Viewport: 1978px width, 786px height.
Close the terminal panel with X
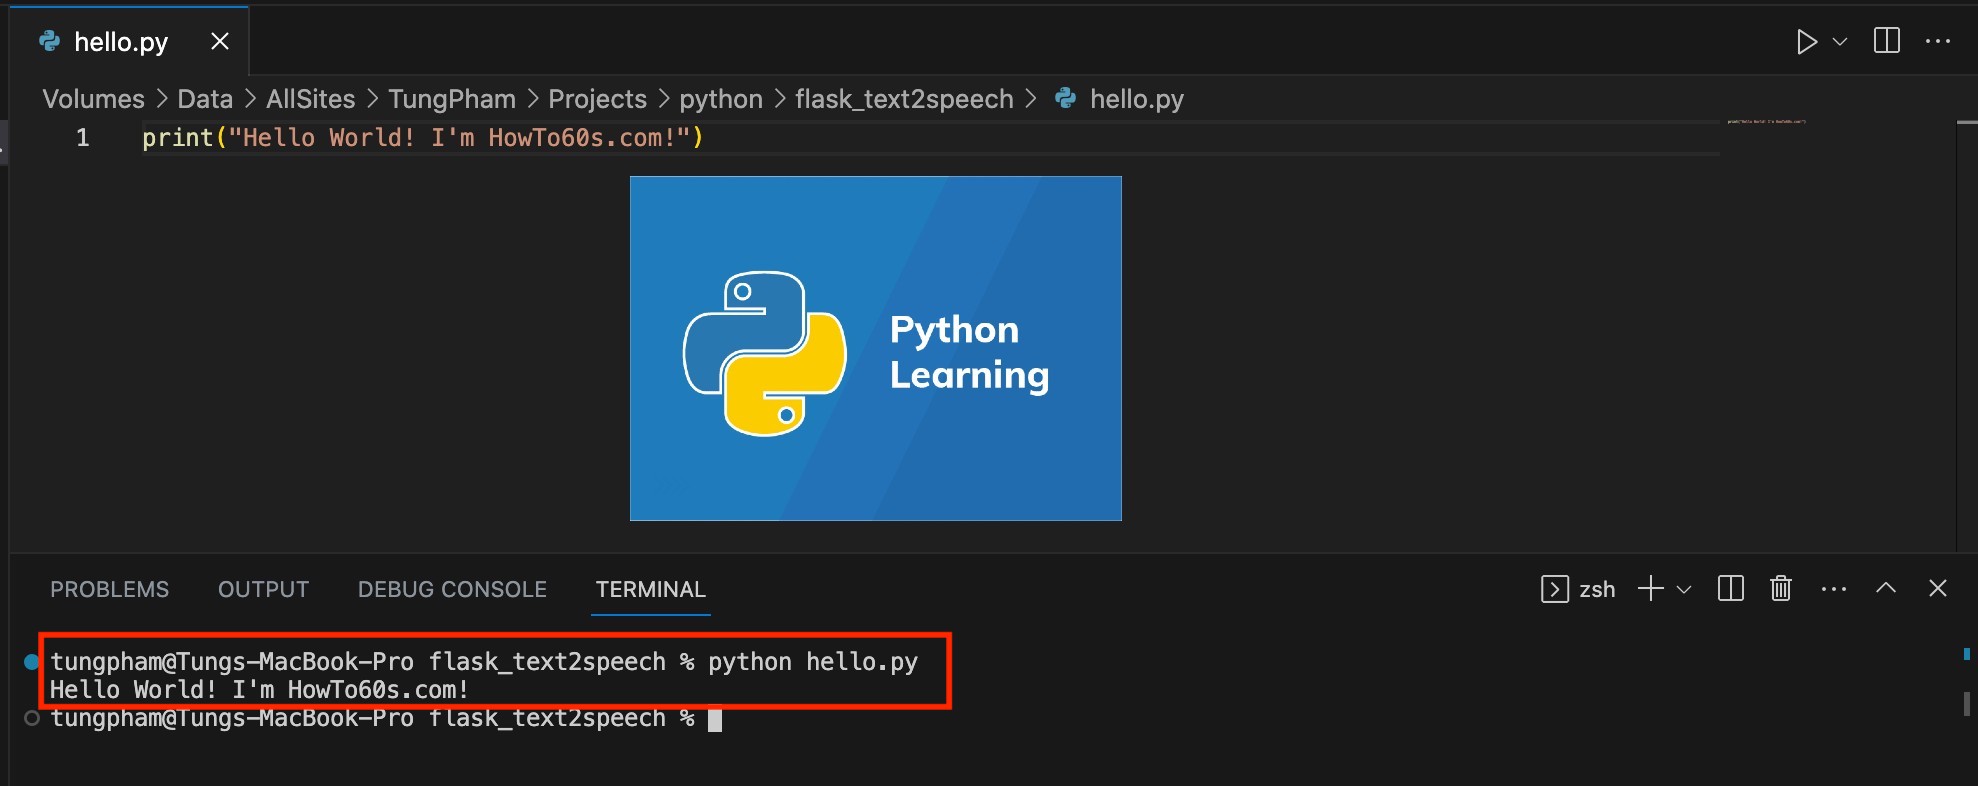pos(1938,588)
